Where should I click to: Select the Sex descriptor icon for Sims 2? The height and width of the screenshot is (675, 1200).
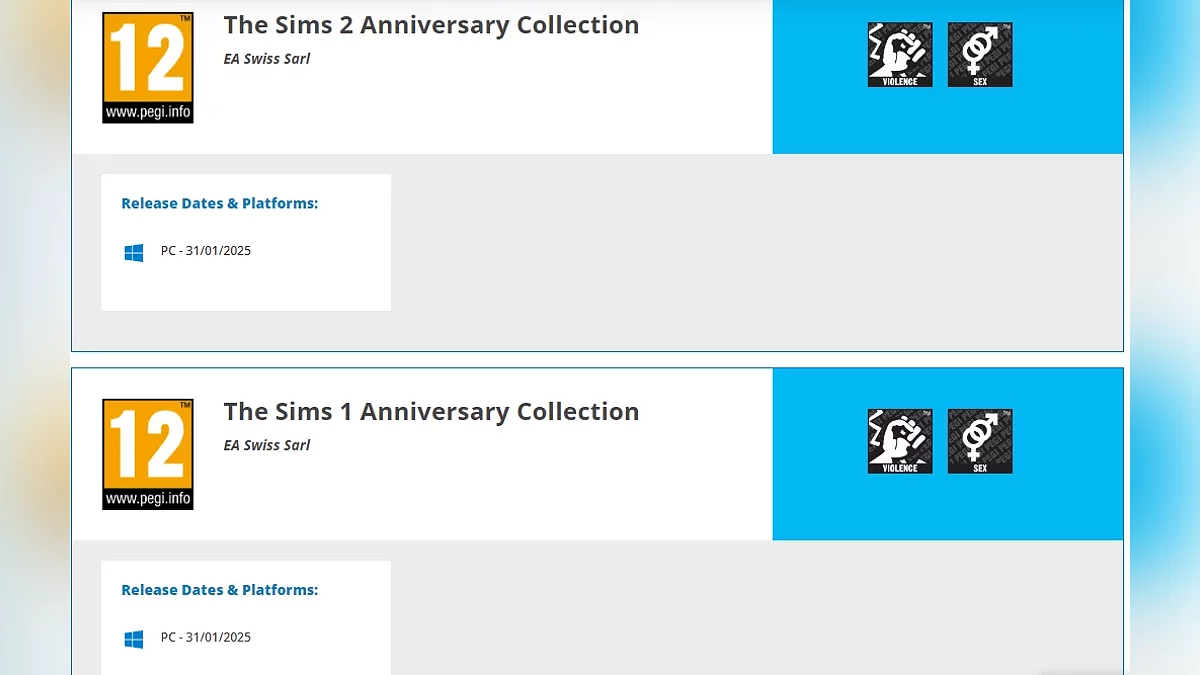click(980, 55)
